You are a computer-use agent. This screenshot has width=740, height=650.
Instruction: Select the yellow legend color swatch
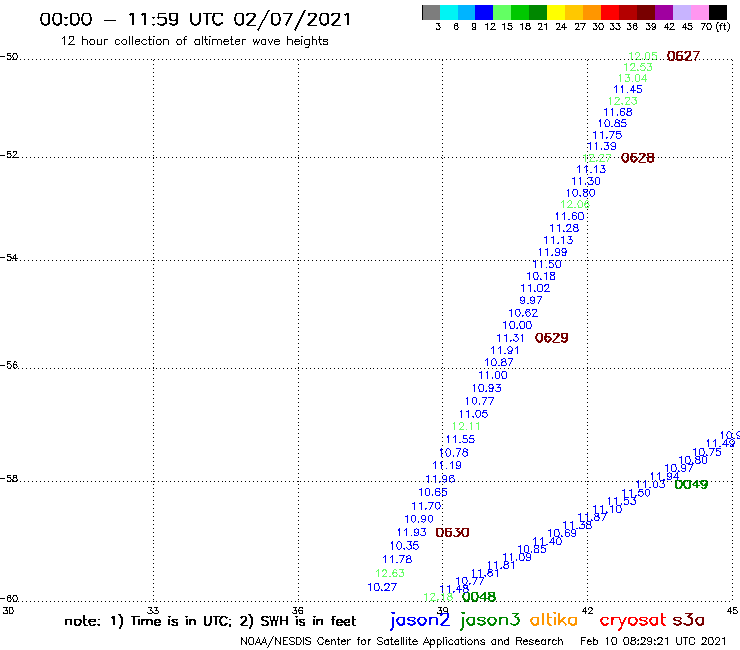(556, 12)
